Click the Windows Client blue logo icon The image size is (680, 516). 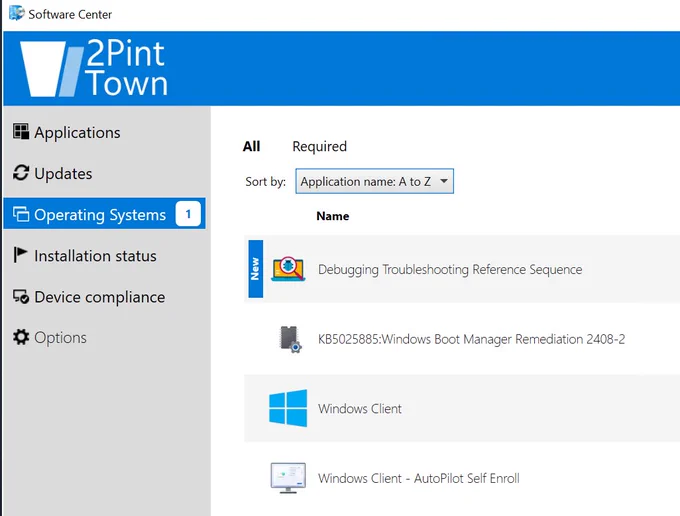(x=288, y=408)
